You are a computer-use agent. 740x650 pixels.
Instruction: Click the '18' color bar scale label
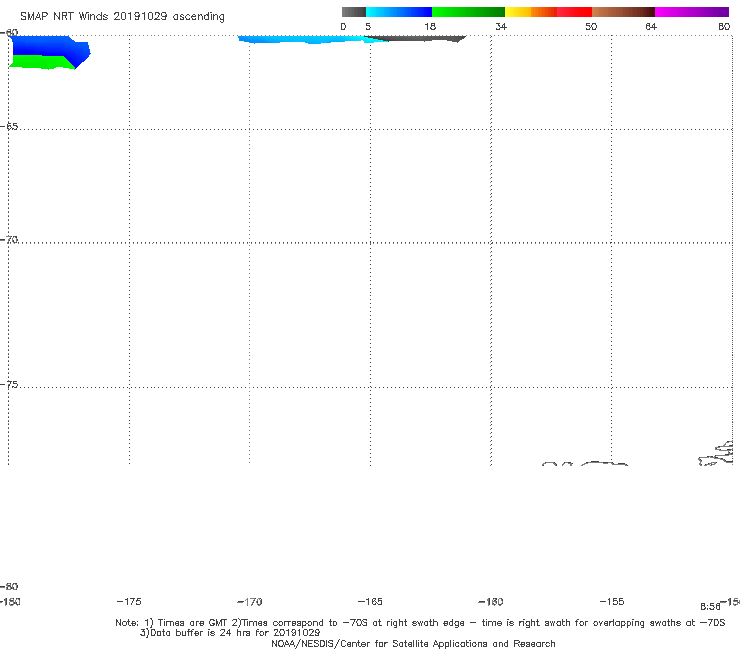(x=430, y=27)
